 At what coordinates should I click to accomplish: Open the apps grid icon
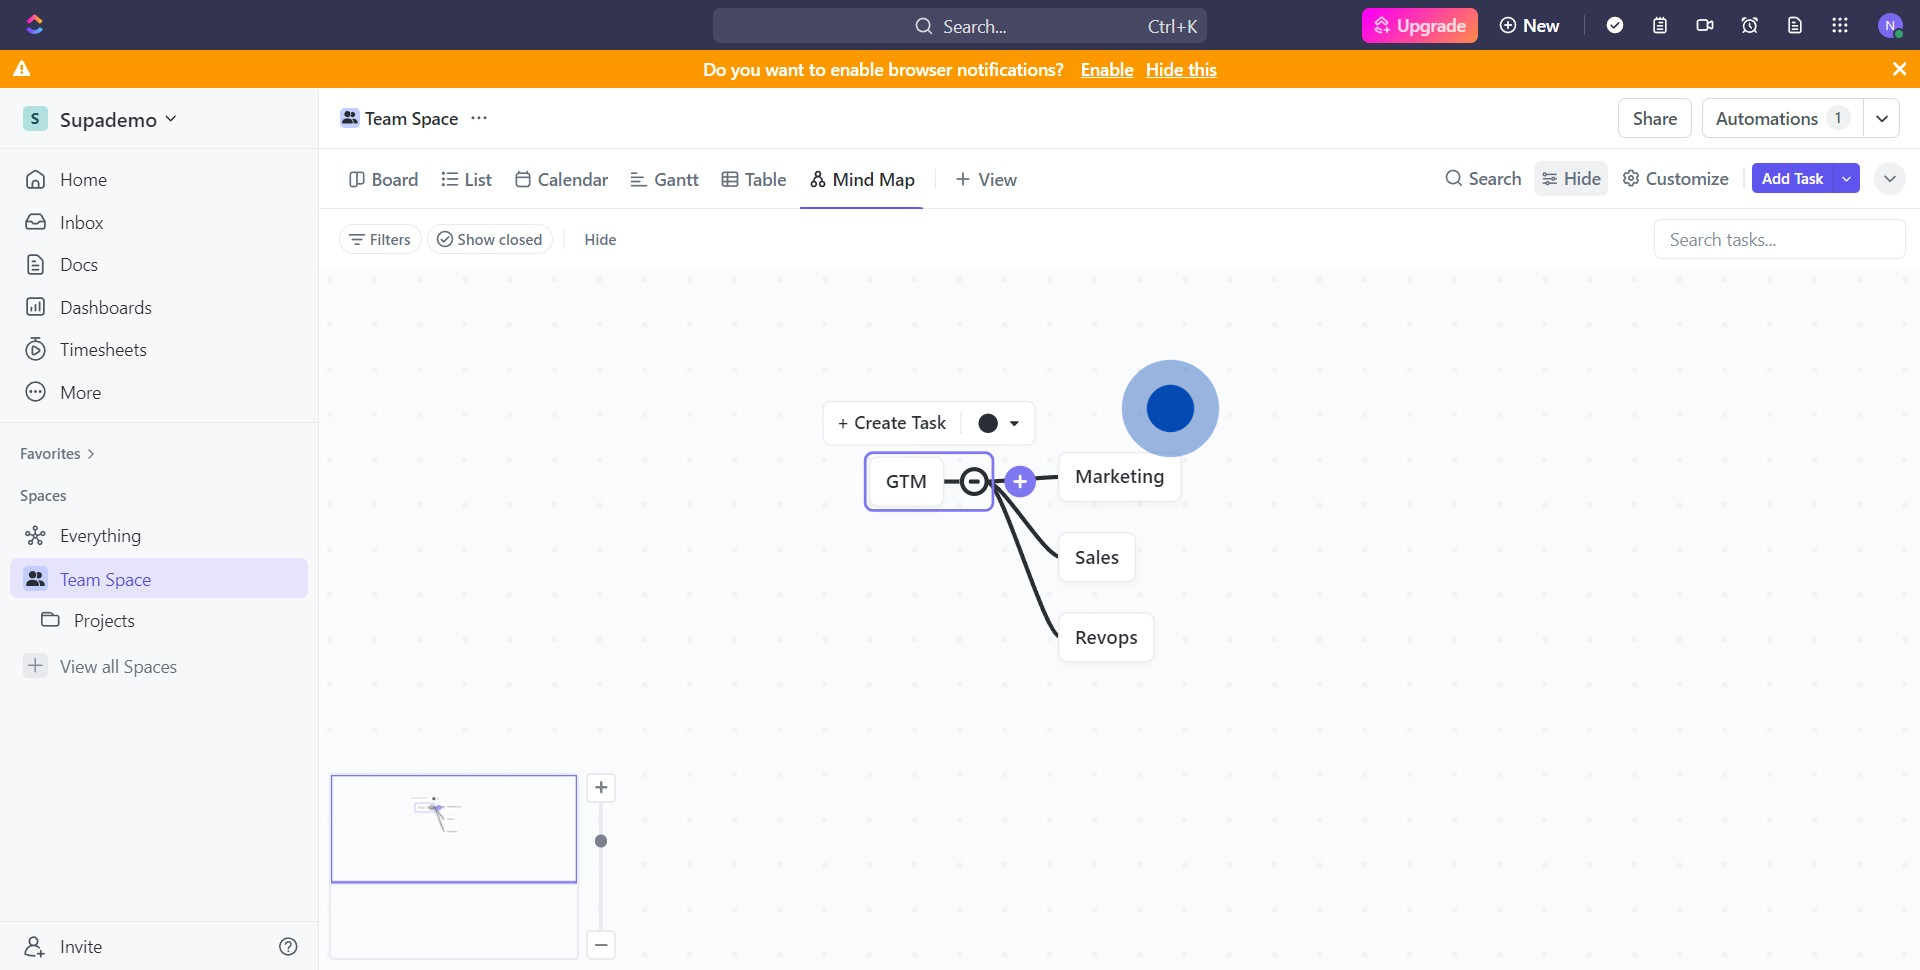point(1840,26)
